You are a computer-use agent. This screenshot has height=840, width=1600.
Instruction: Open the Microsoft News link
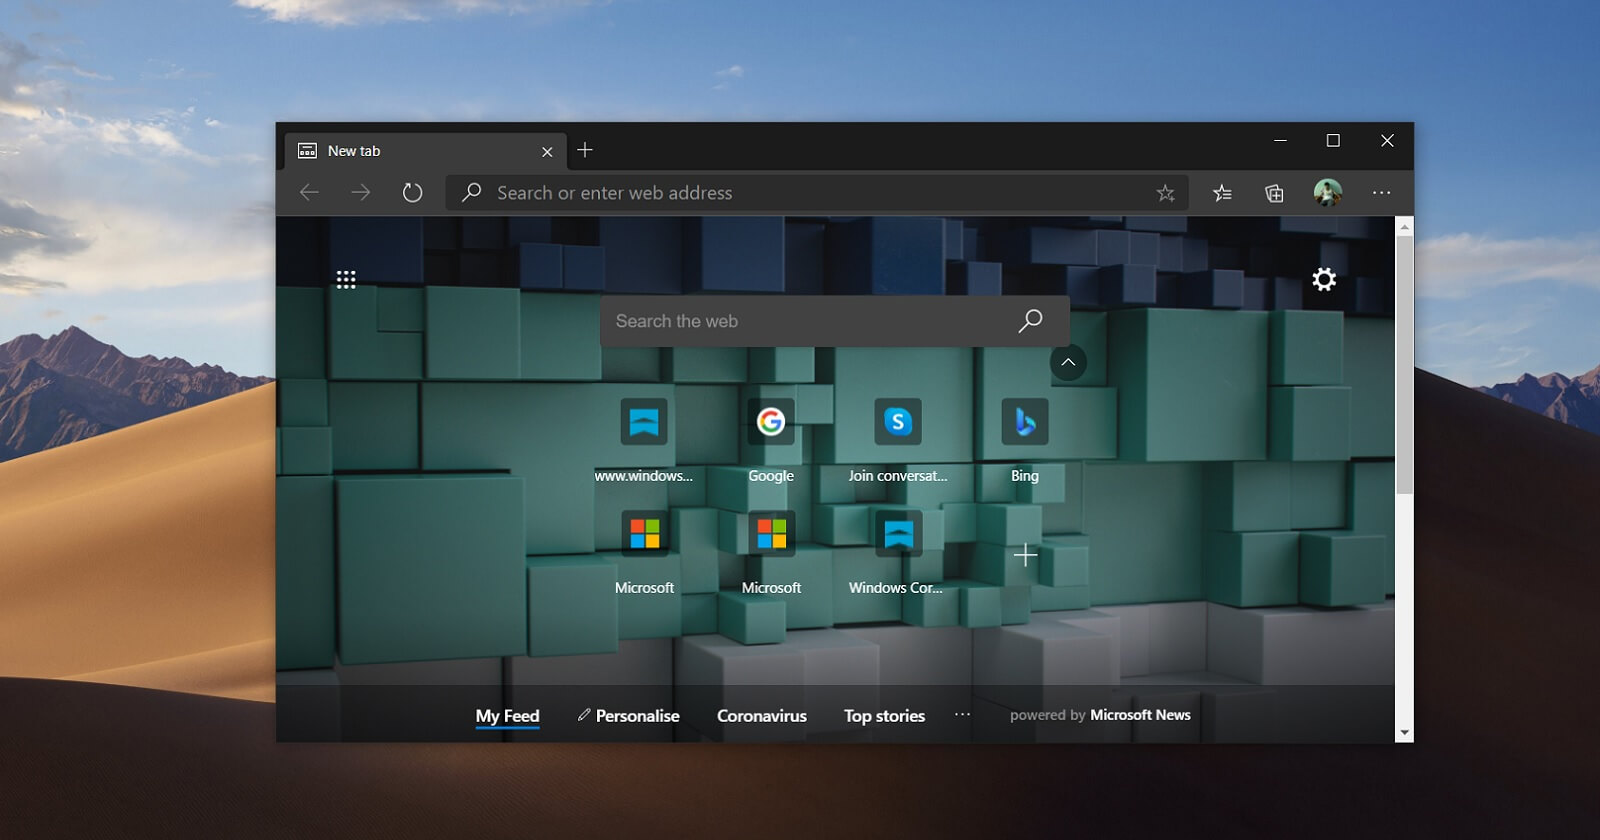coord(1140,715)
